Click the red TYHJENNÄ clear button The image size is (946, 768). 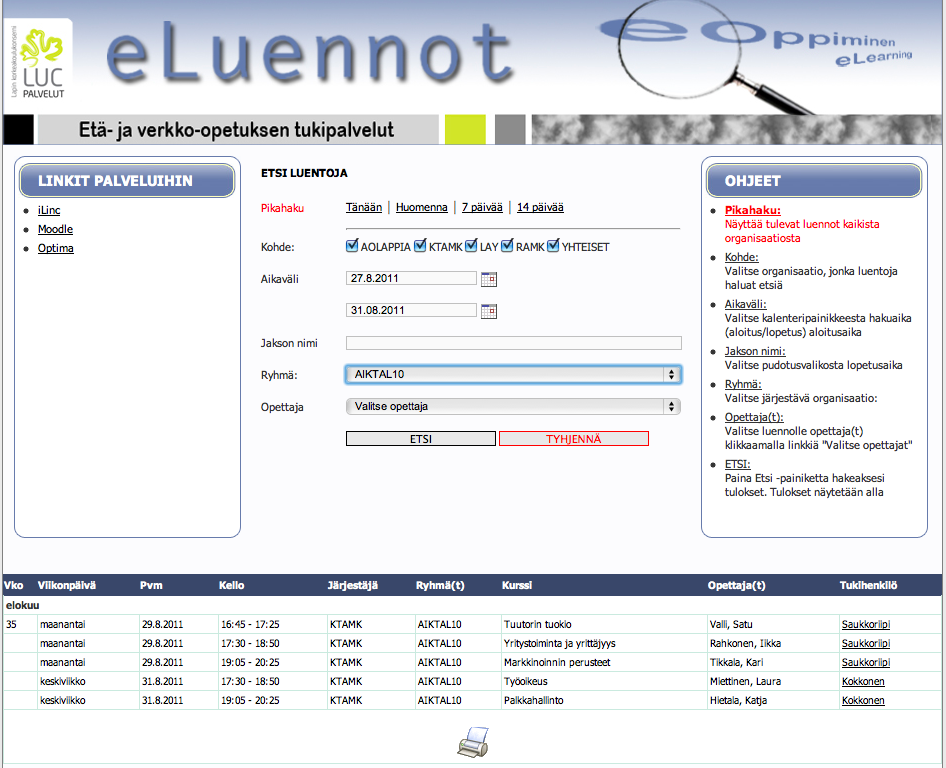pyautogui.click(x=574, y=439)
